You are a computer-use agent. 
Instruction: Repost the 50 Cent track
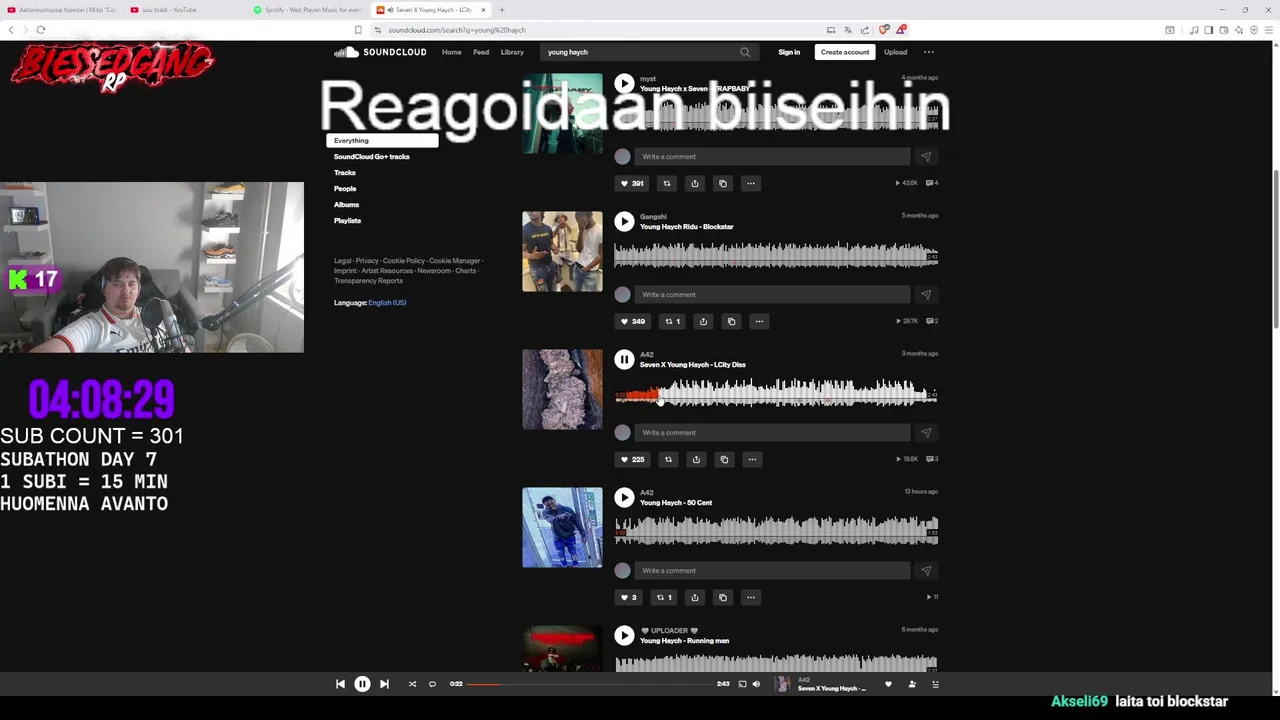(x=664, y=597)
